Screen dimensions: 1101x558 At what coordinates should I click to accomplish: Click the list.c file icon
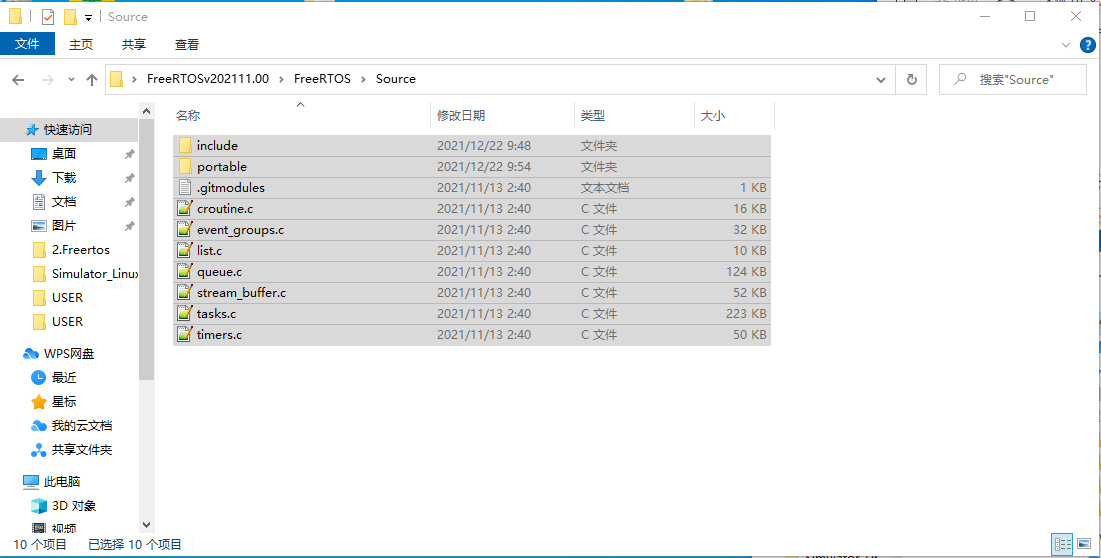[x=185, y=251]
